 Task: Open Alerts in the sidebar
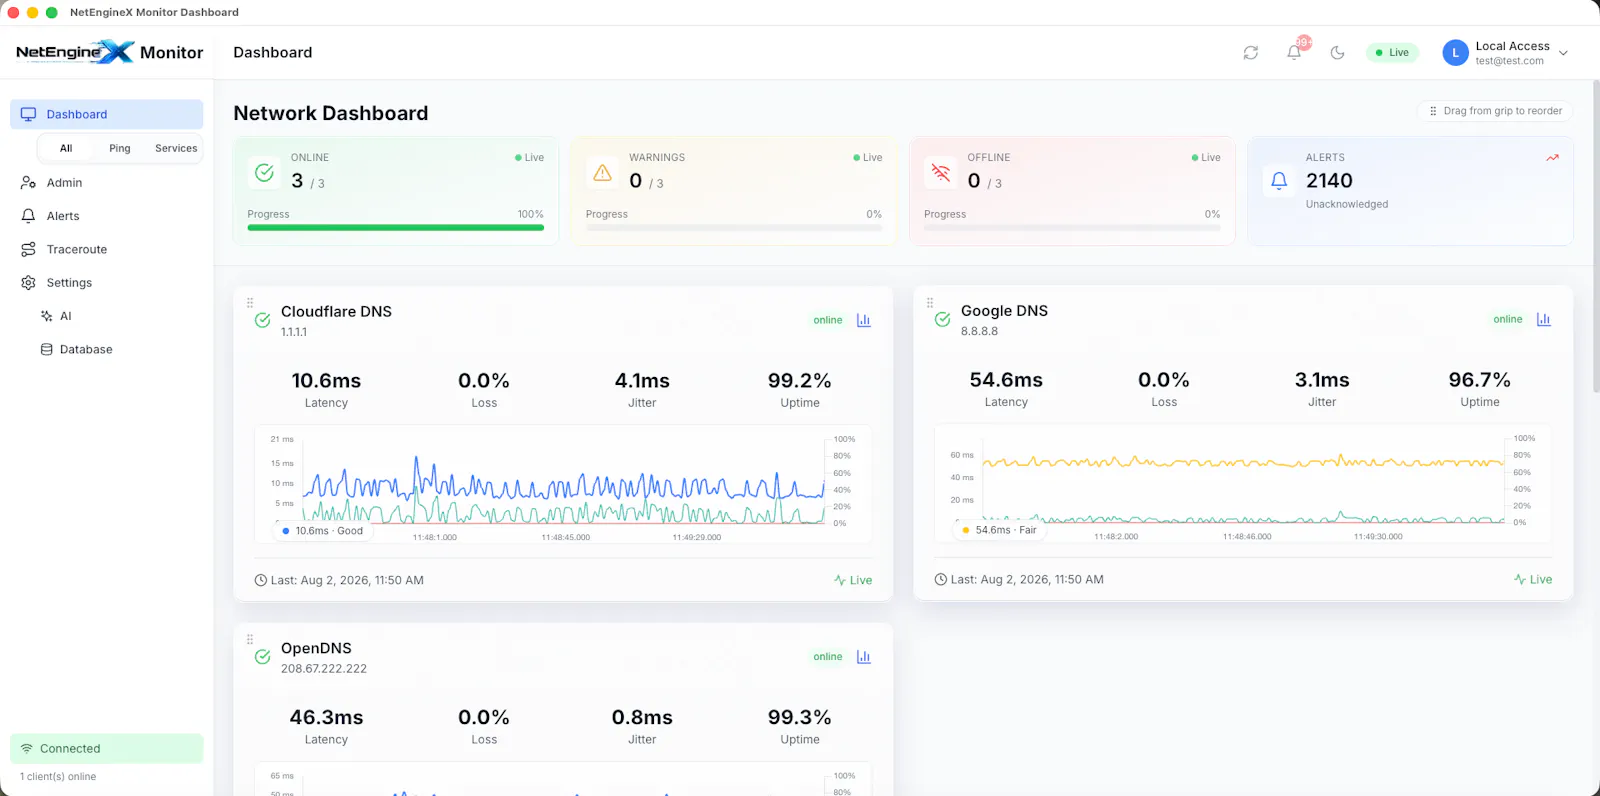[x=107, y=216]
